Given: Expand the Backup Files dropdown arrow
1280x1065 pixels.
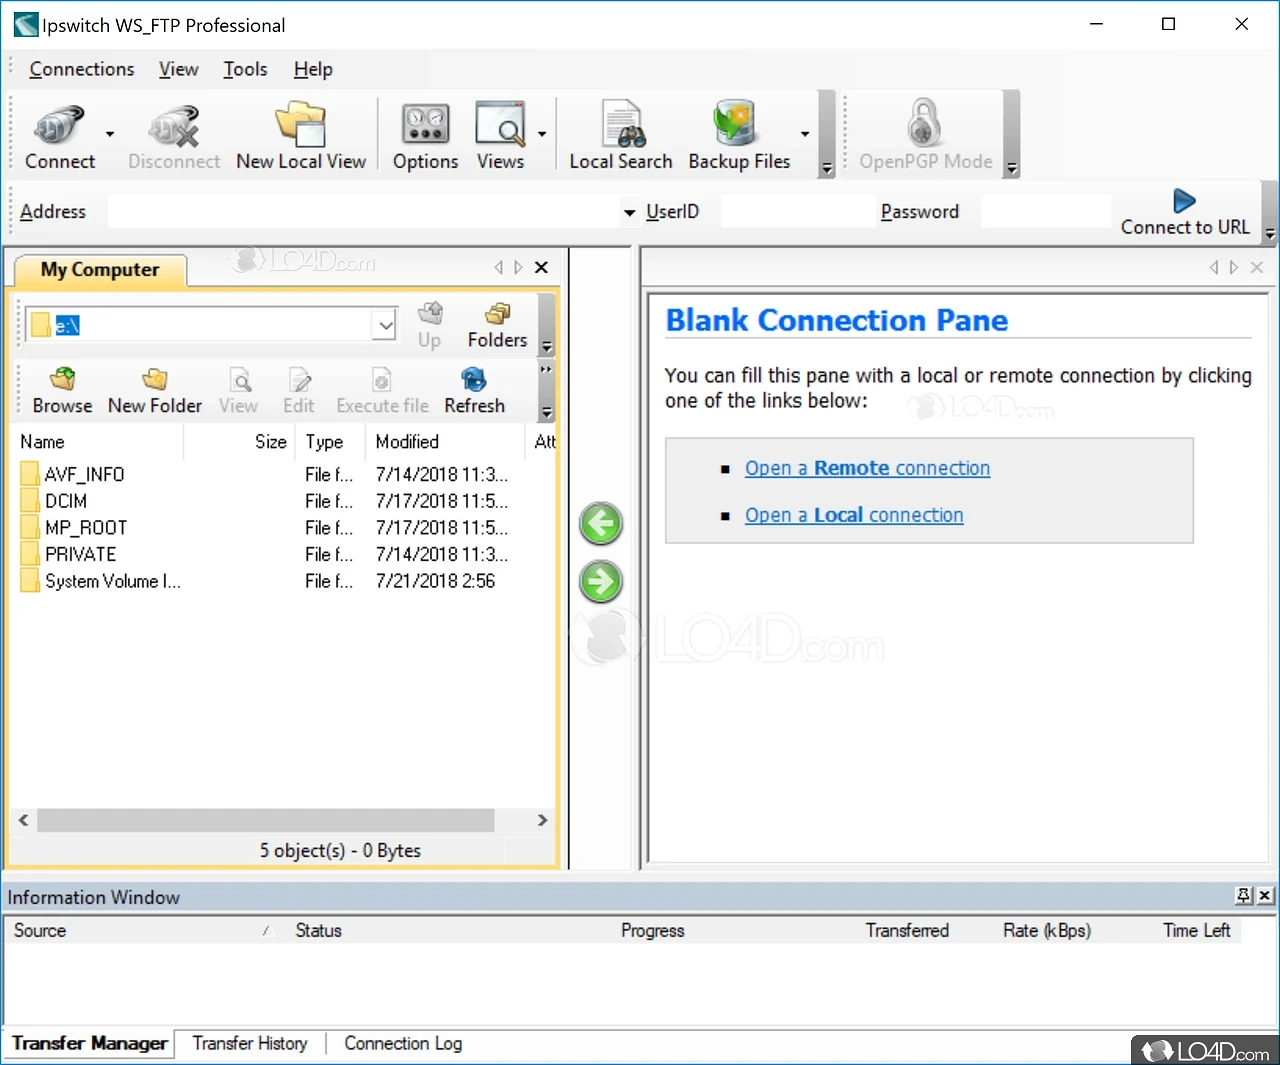Looking at the screenshot, I should 805,134.
